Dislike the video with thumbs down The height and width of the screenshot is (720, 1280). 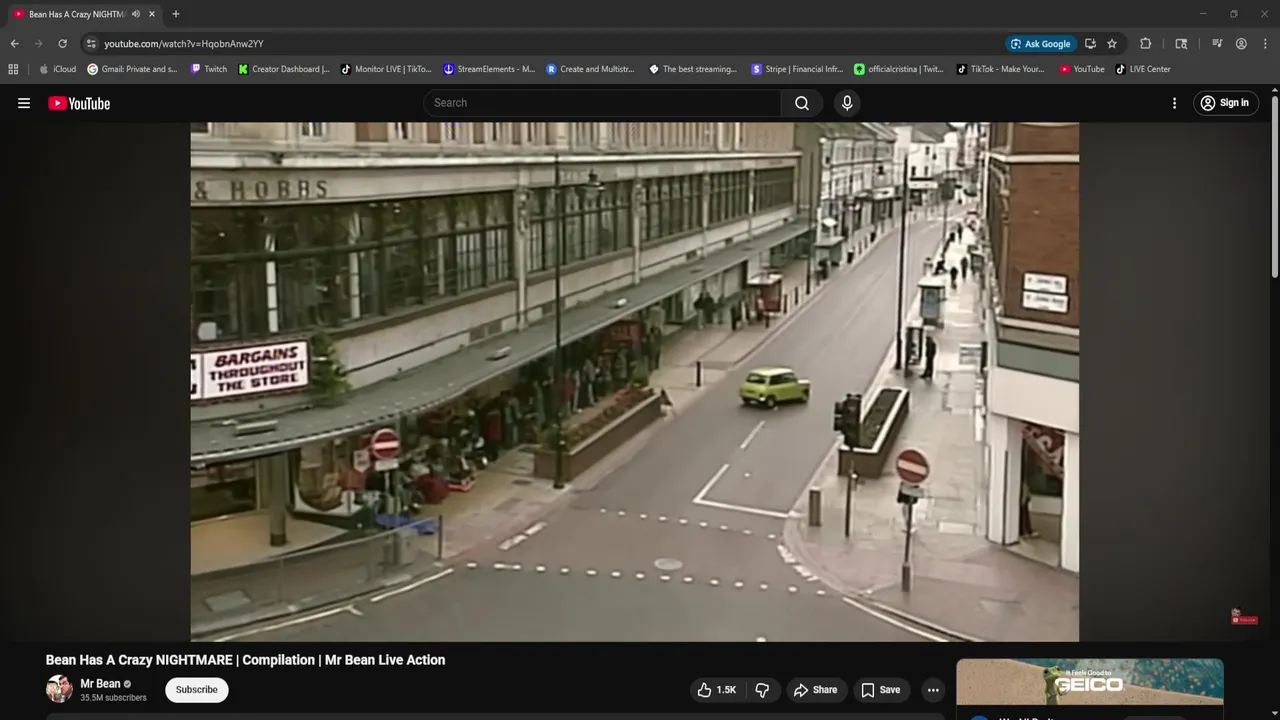pos(762,690)
